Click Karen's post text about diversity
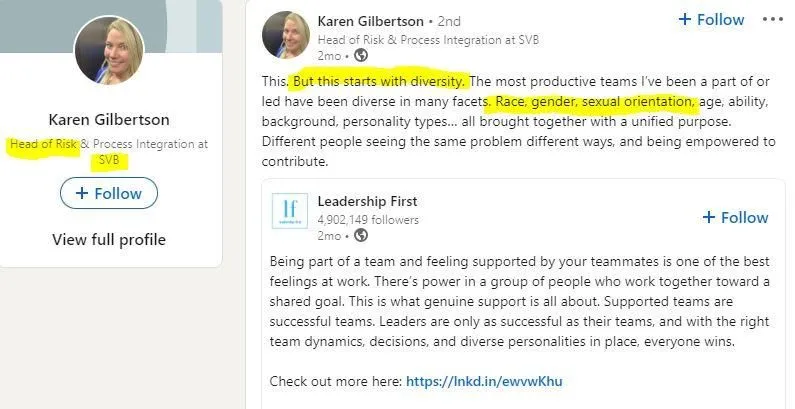This screenshot has width=795, height=409. (517, 121)
